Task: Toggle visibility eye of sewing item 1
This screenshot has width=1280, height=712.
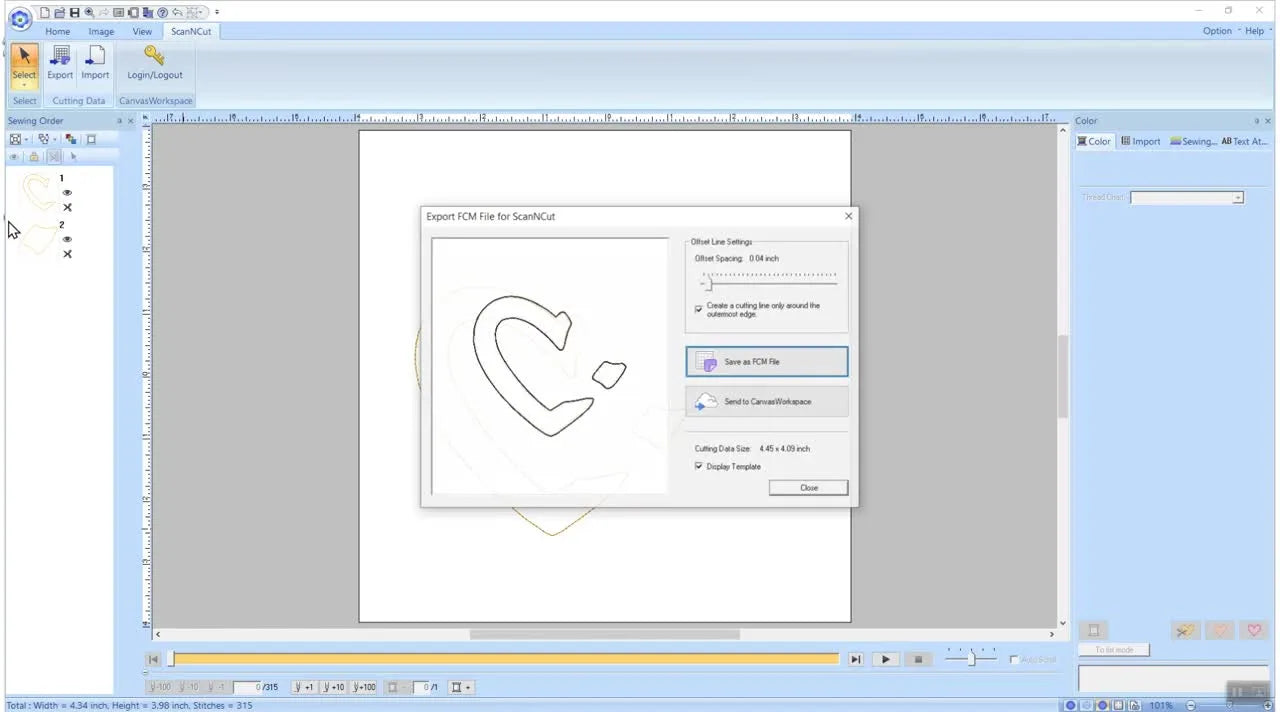Action: tap(67, 193)
